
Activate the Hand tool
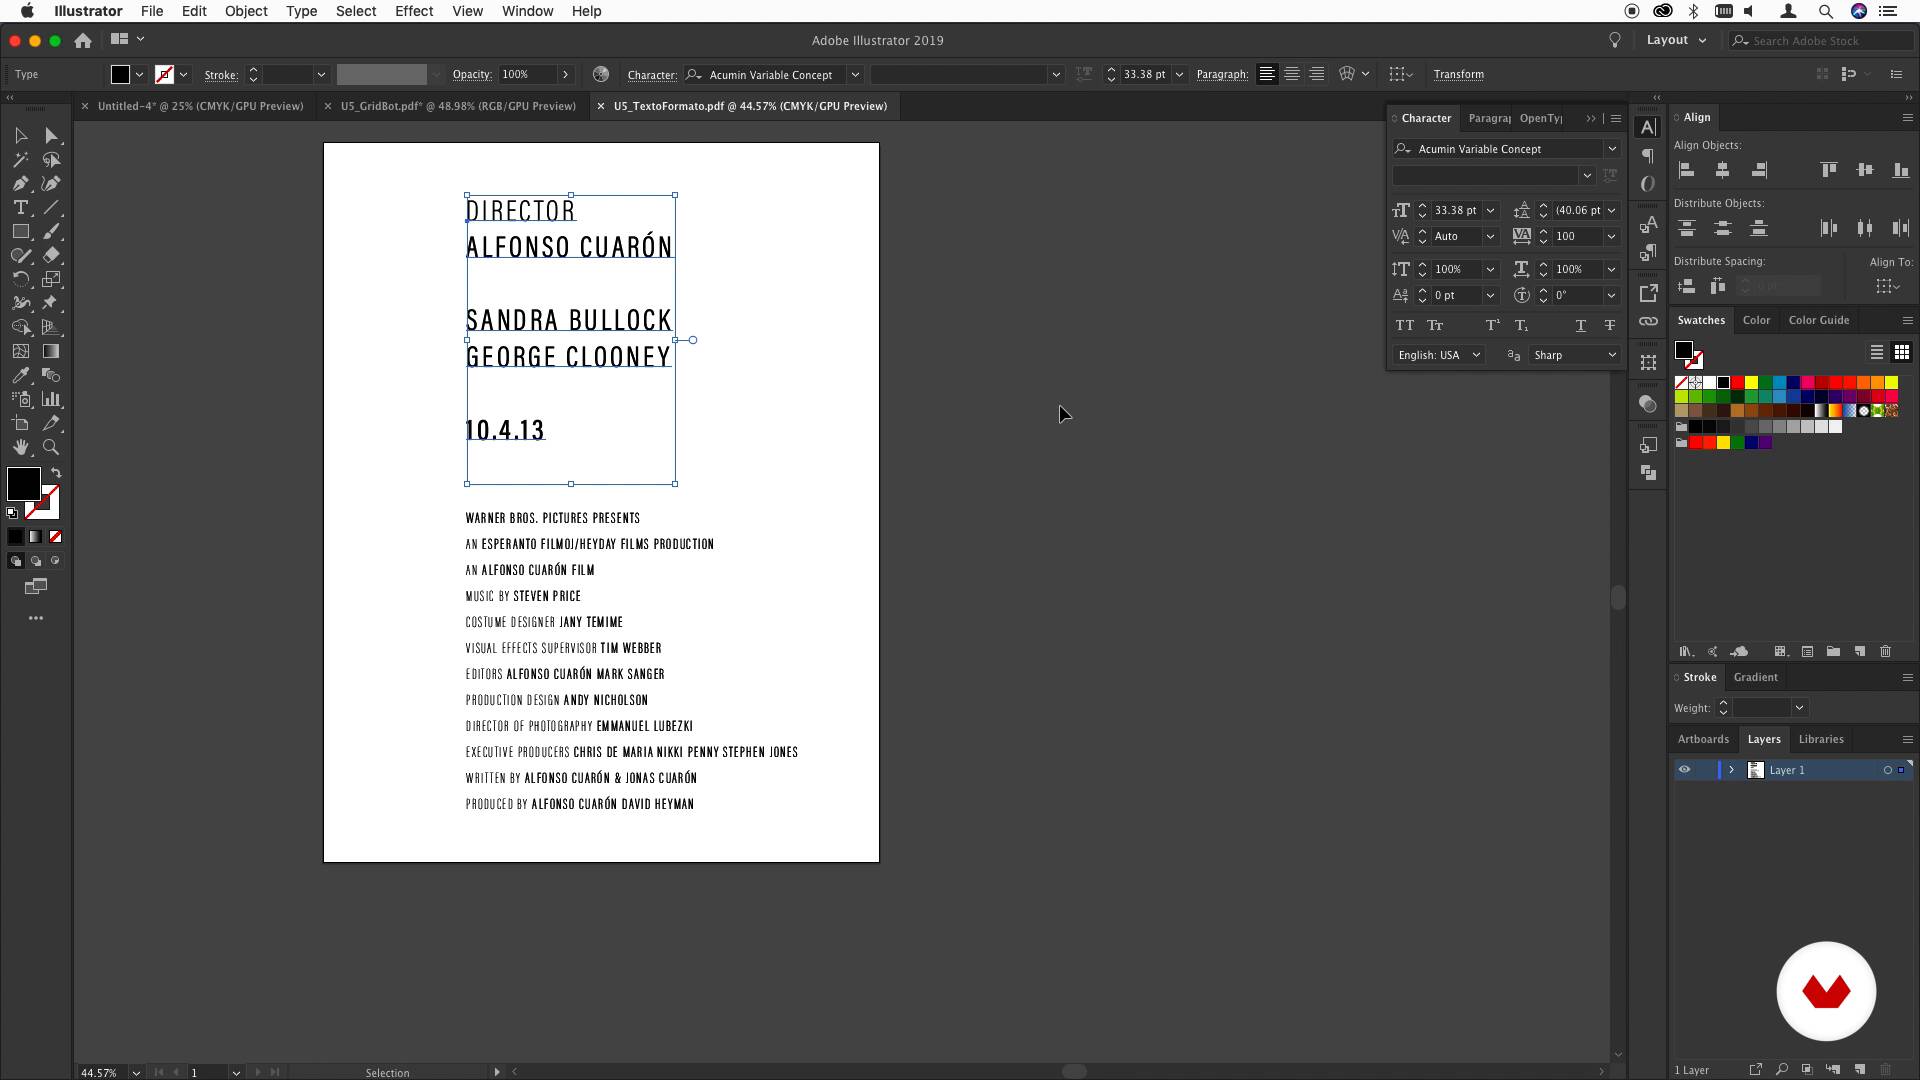pyautogui.click(x=20, y=448)
